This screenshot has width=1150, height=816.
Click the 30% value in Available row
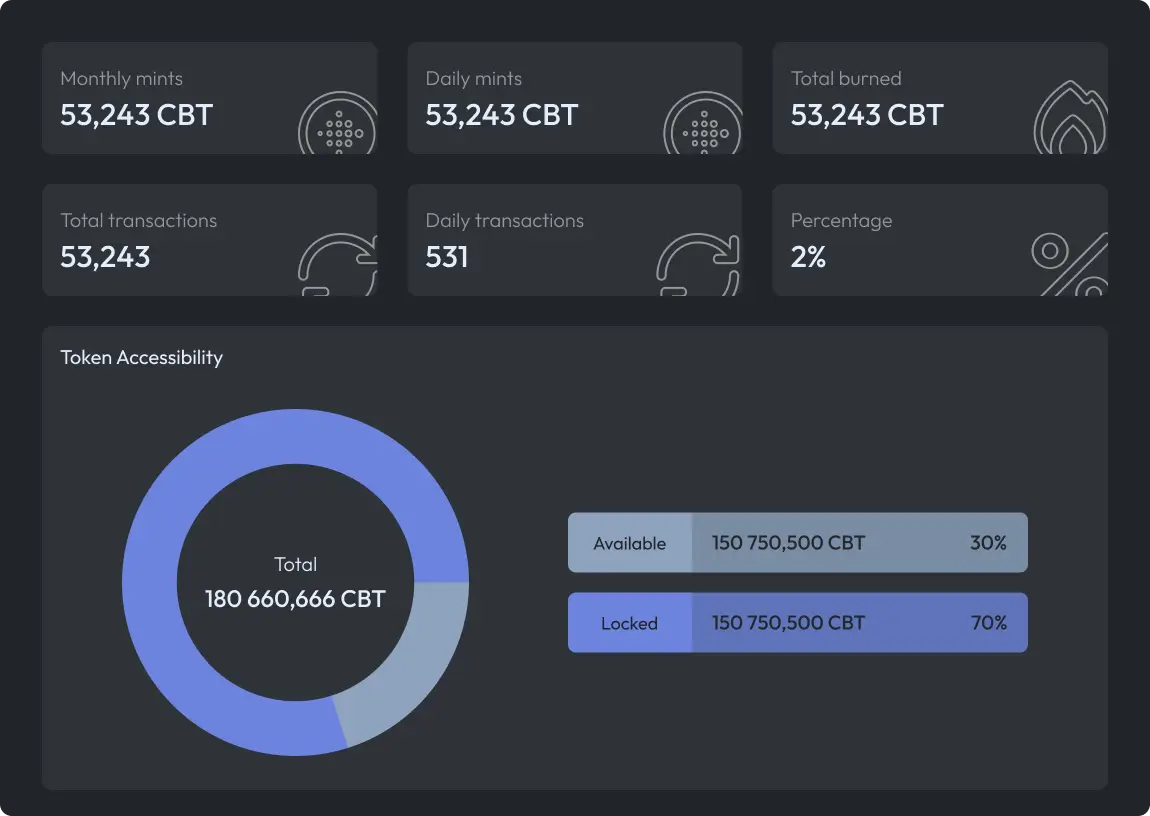click(989, 543)
